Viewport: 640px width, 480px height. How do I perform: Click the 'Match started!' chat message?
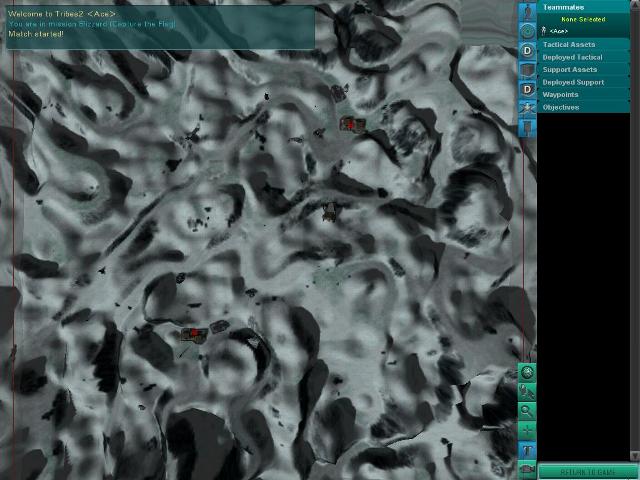(36, 34)
